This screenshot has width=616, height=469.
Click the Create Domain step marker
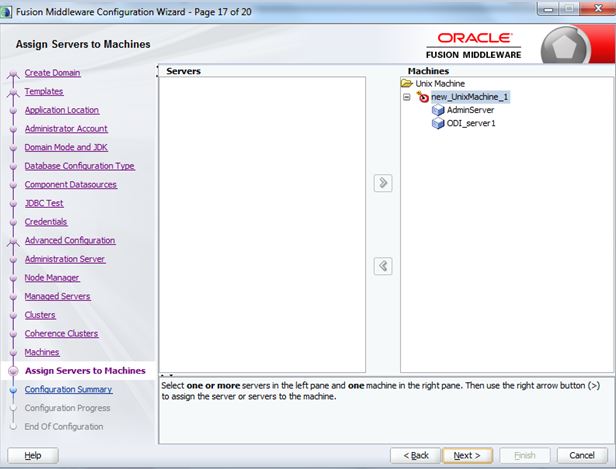(x=13, y=74)
